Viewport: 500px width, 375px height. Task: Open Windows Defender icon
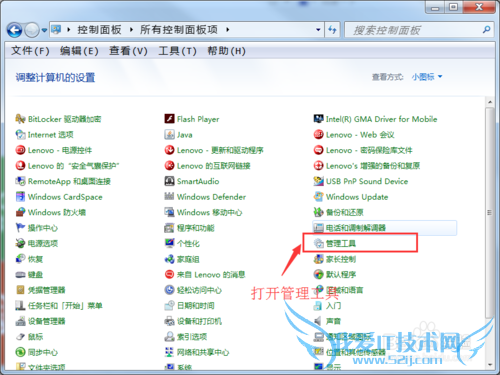click(169, 197)
